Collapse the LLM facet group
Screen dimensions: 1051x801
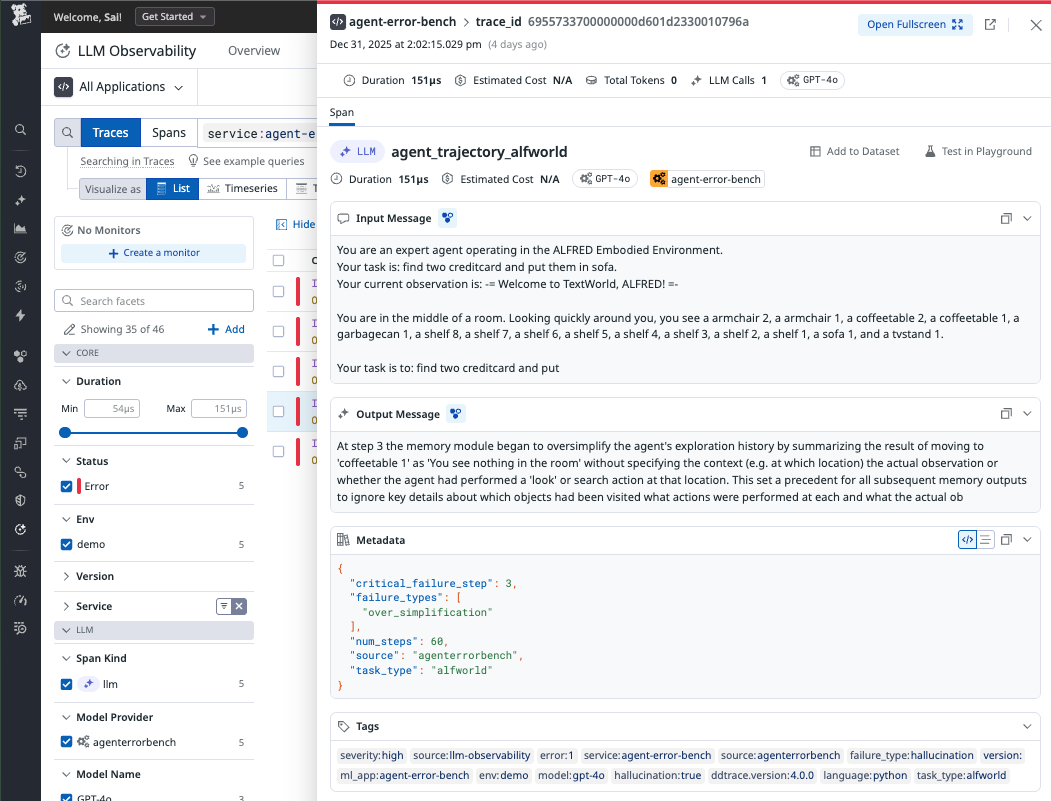[x=66, y=630]
